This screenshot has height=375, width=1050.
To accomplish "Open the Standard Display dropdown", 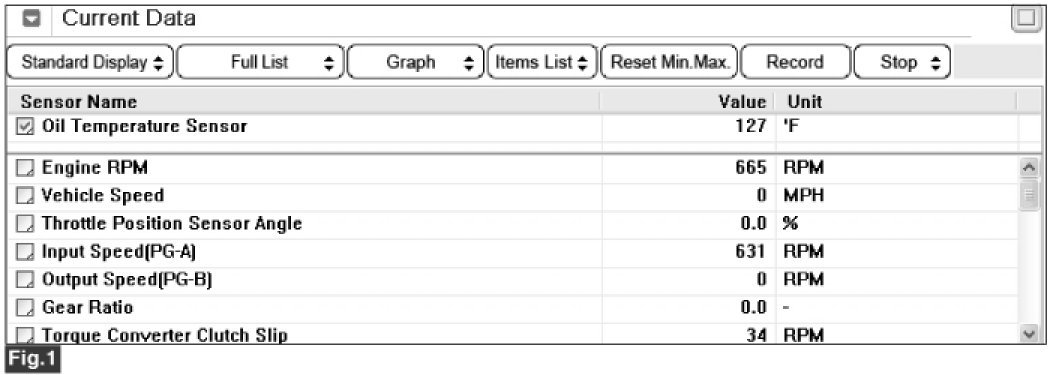I will 90,63.
